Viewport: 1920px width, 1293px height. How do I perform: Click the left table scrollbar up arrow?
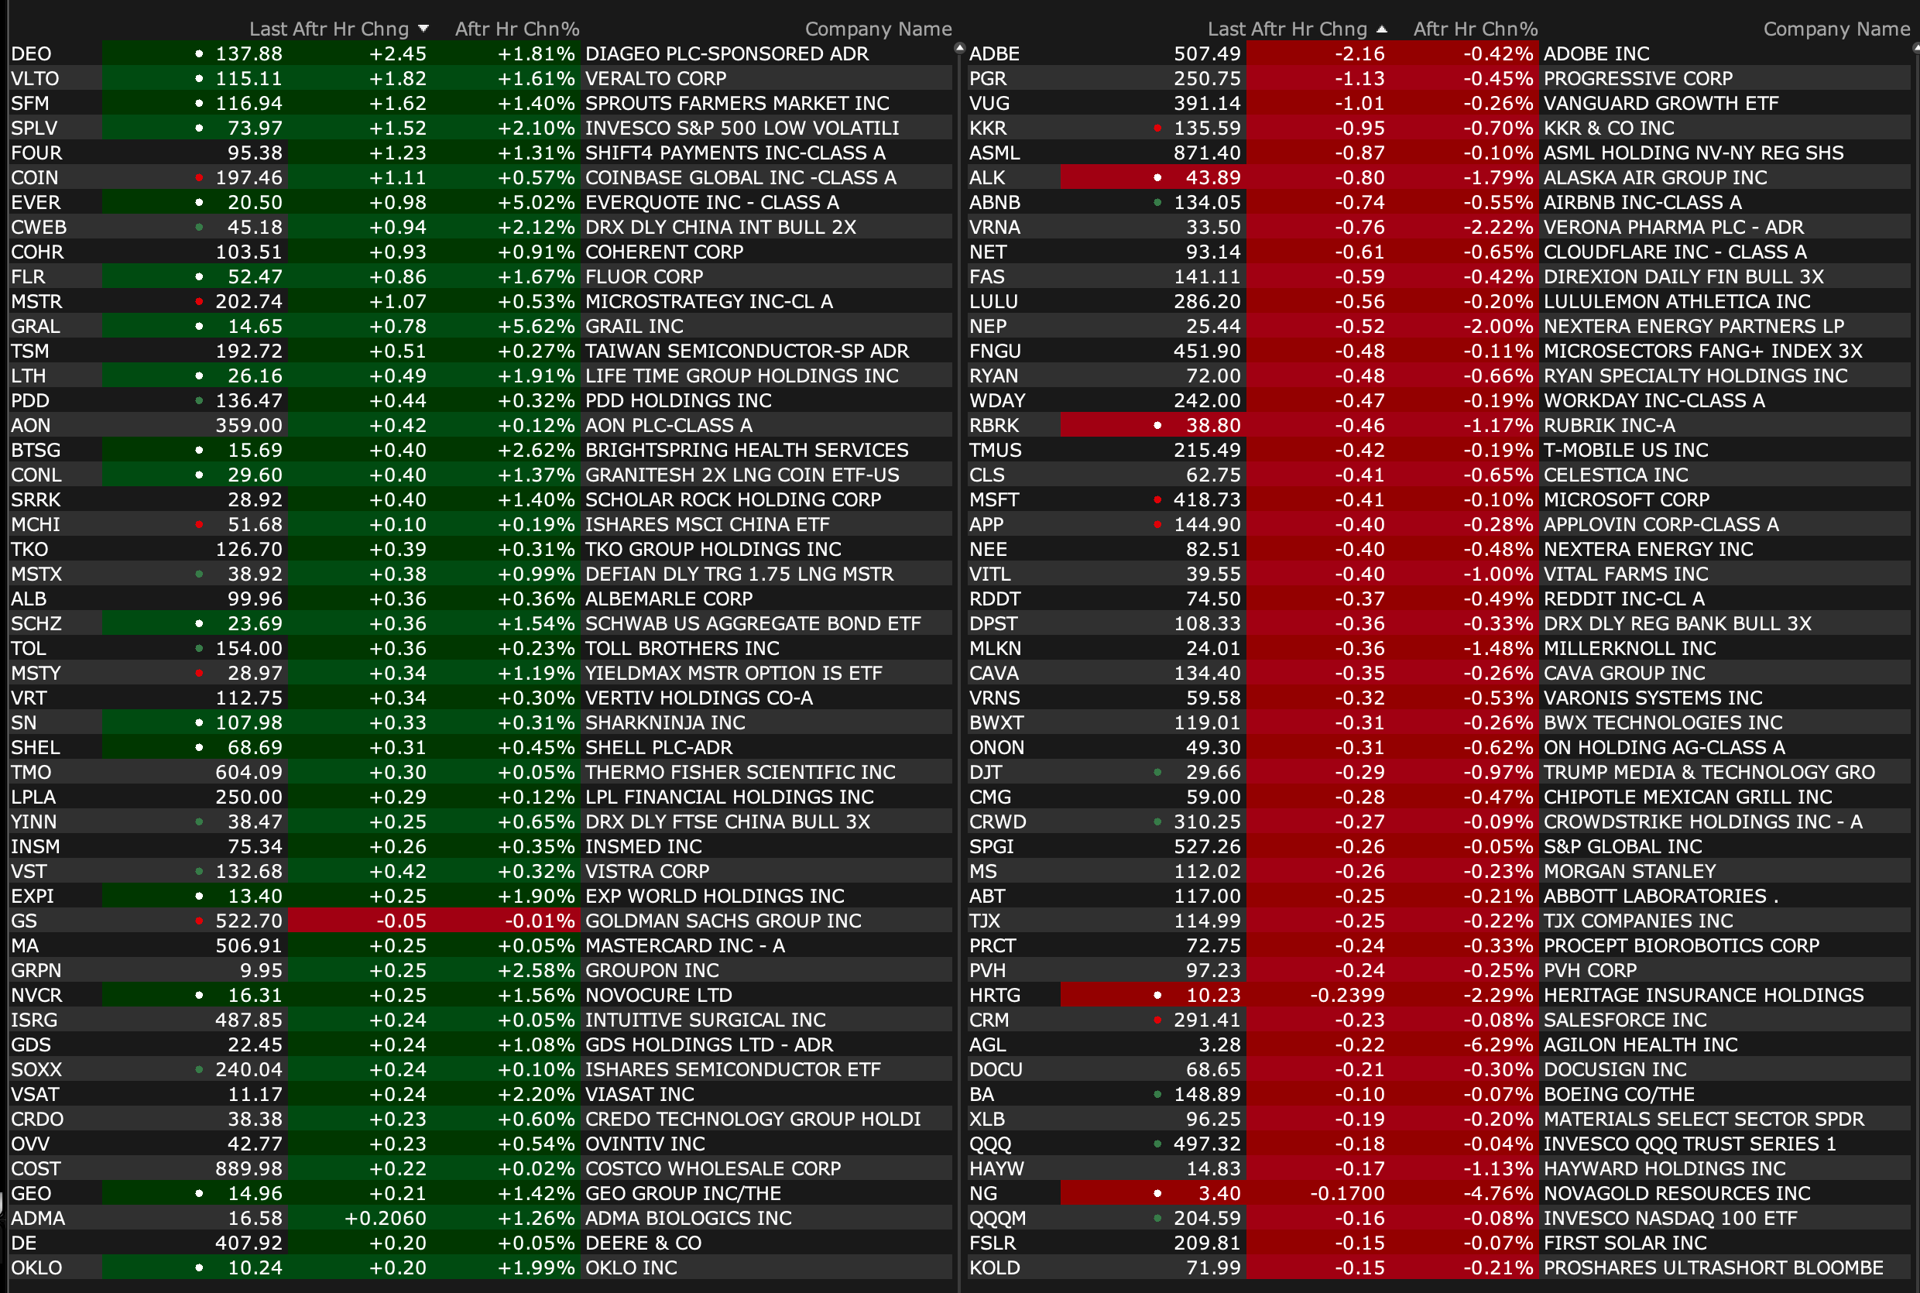pyautogui.click(x=959, y=48)
